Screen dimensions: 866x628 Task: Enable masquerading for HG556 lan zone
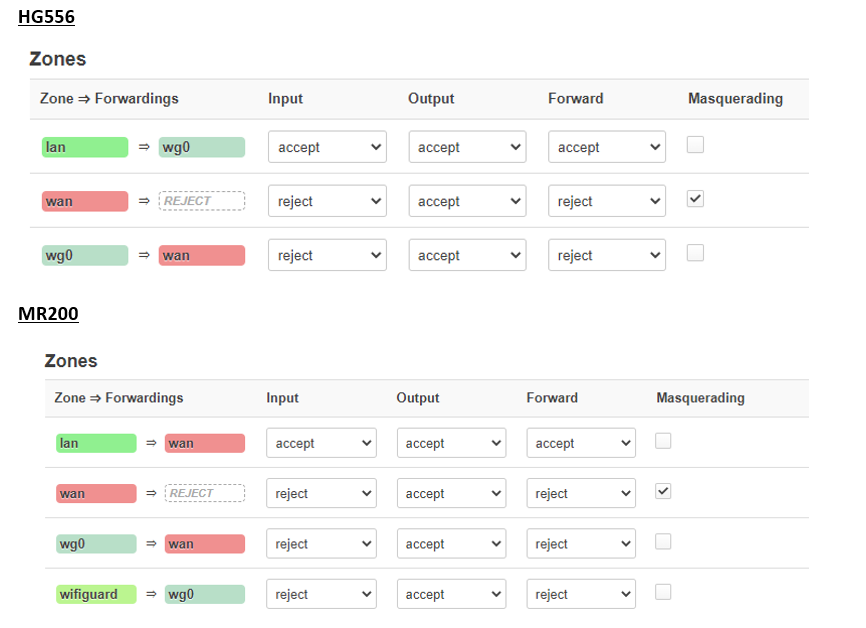(x=695, y=145)
